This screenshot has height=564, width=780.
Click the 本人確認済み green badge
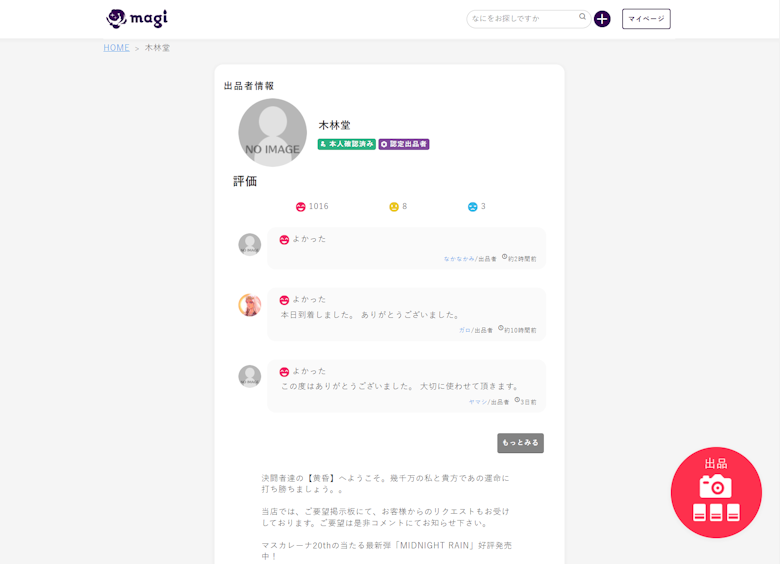347,144
